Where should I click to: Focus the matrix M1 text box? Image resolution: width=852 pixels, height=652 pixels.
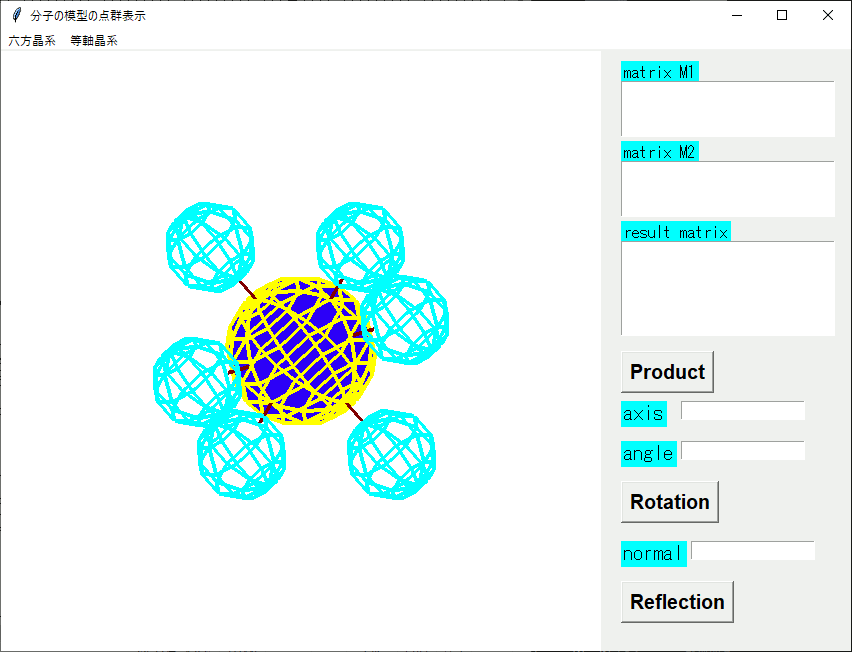point(728,109)
